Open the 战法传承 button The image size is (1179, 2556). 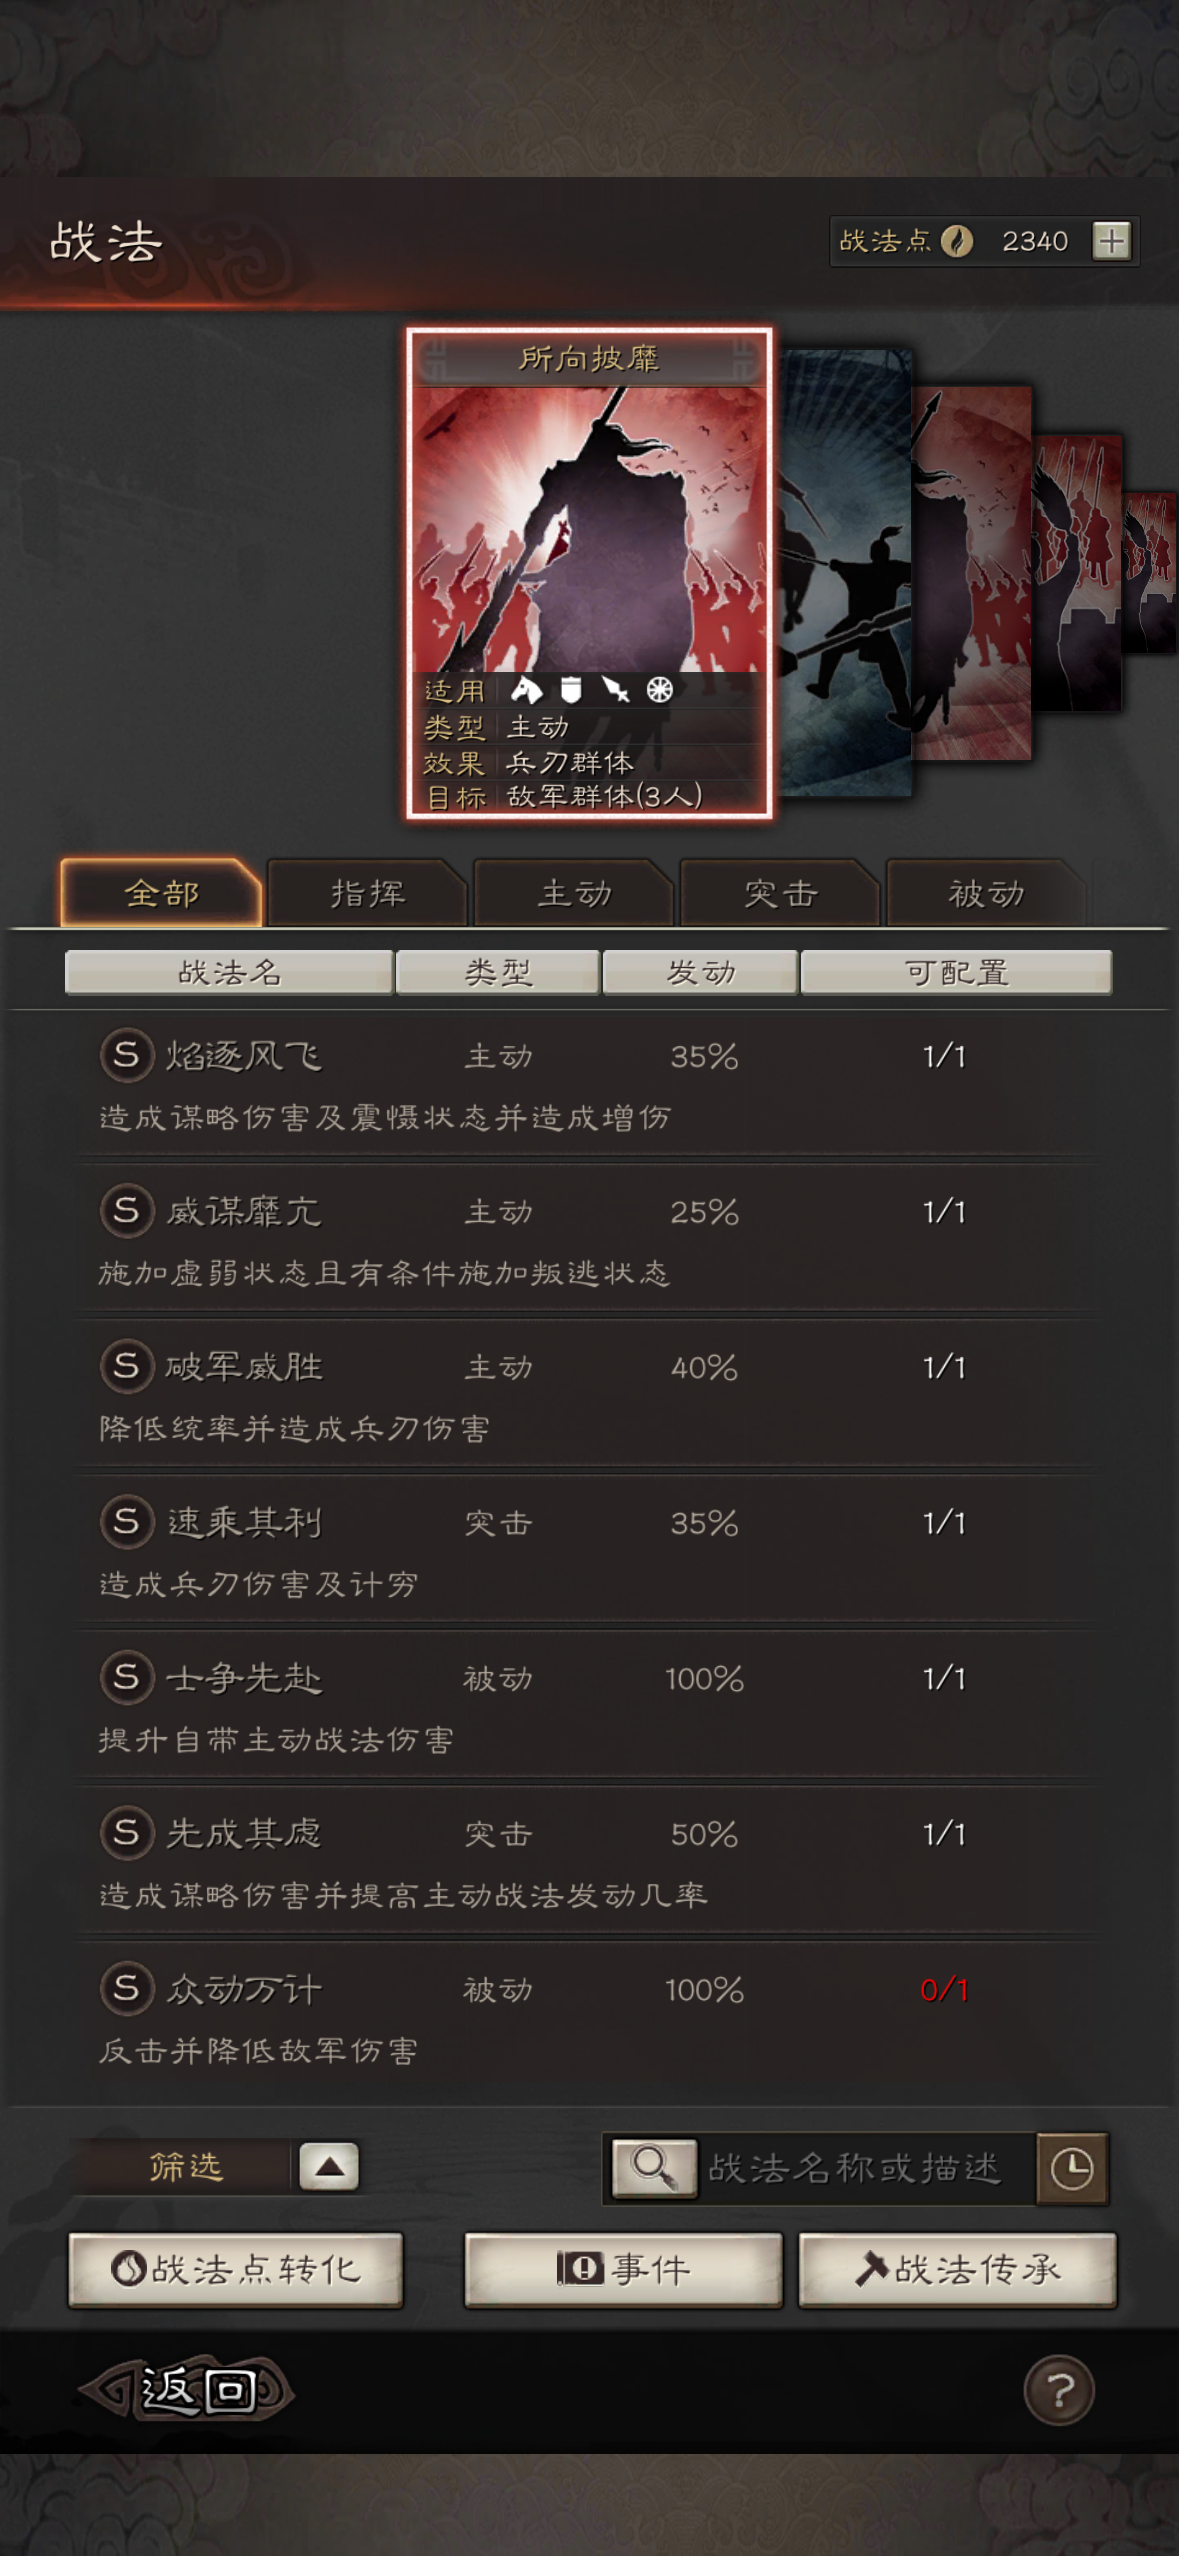click(957, 2270)
